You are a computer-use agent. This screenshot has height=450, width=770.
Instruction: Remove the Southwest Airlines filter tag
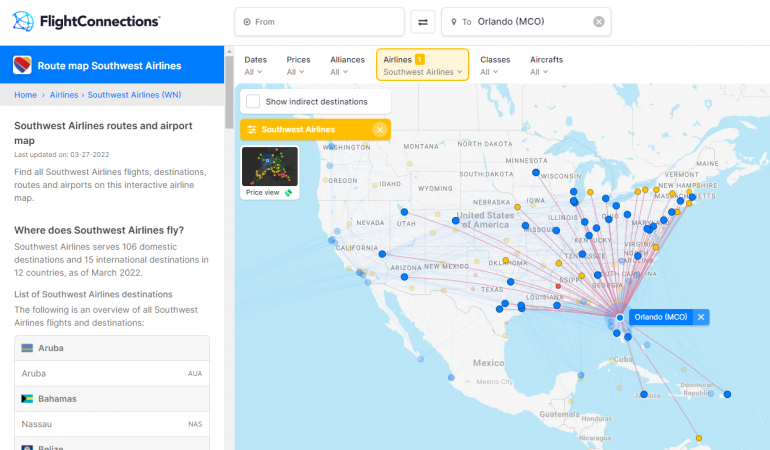pyautogui.click(x=379, y=130)
